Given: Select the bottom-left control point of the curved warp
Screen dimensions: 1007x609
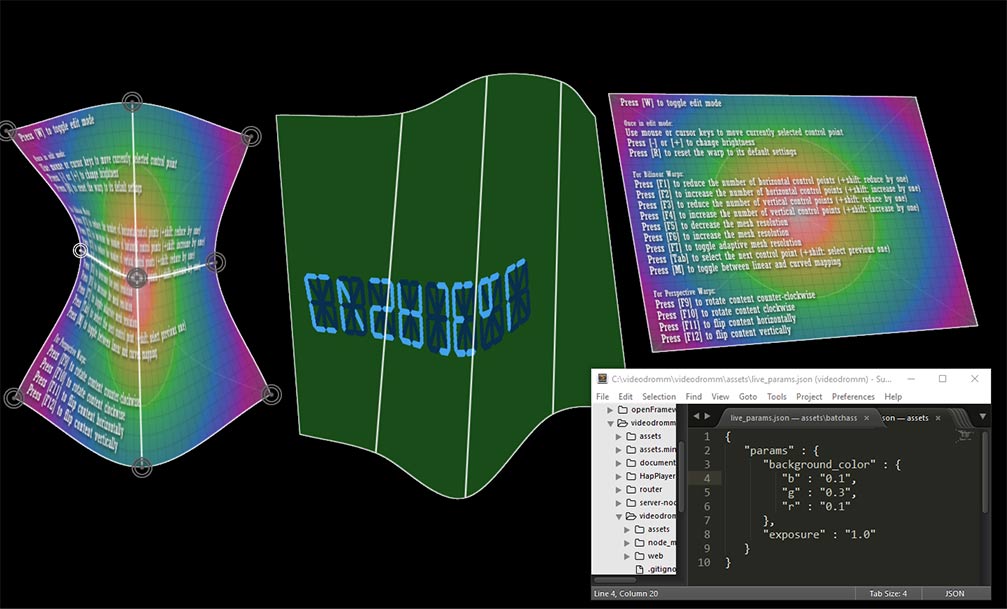Looking at the screenshot, I should [x=13, y=398].
